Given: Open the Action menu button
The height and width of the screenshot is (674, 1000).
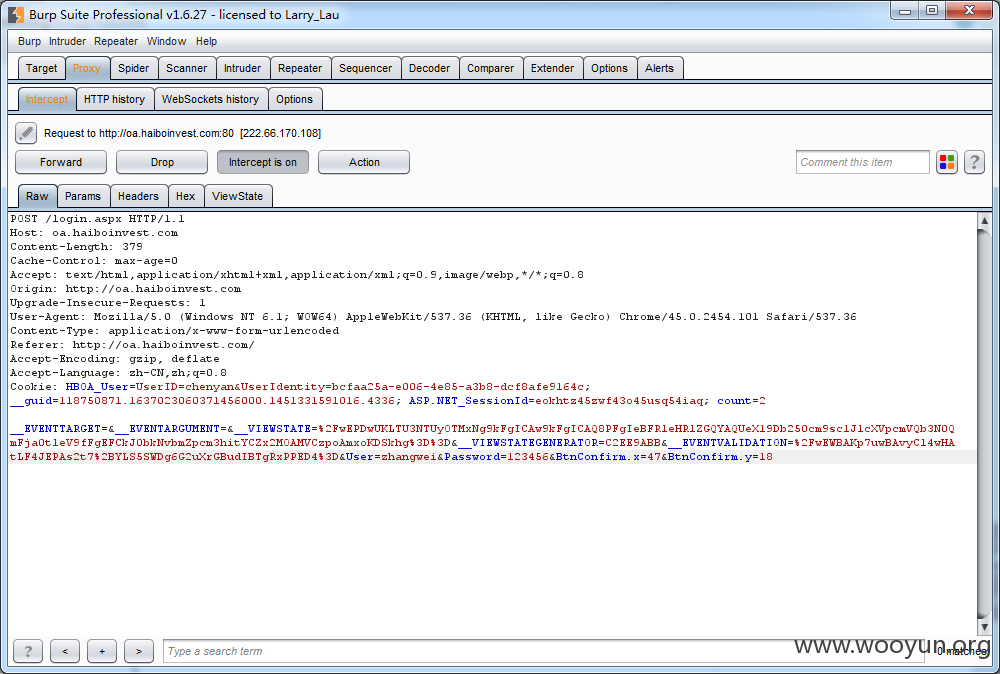Looking at the screenshot, I should pyautogui.click(x=364, y=162).
